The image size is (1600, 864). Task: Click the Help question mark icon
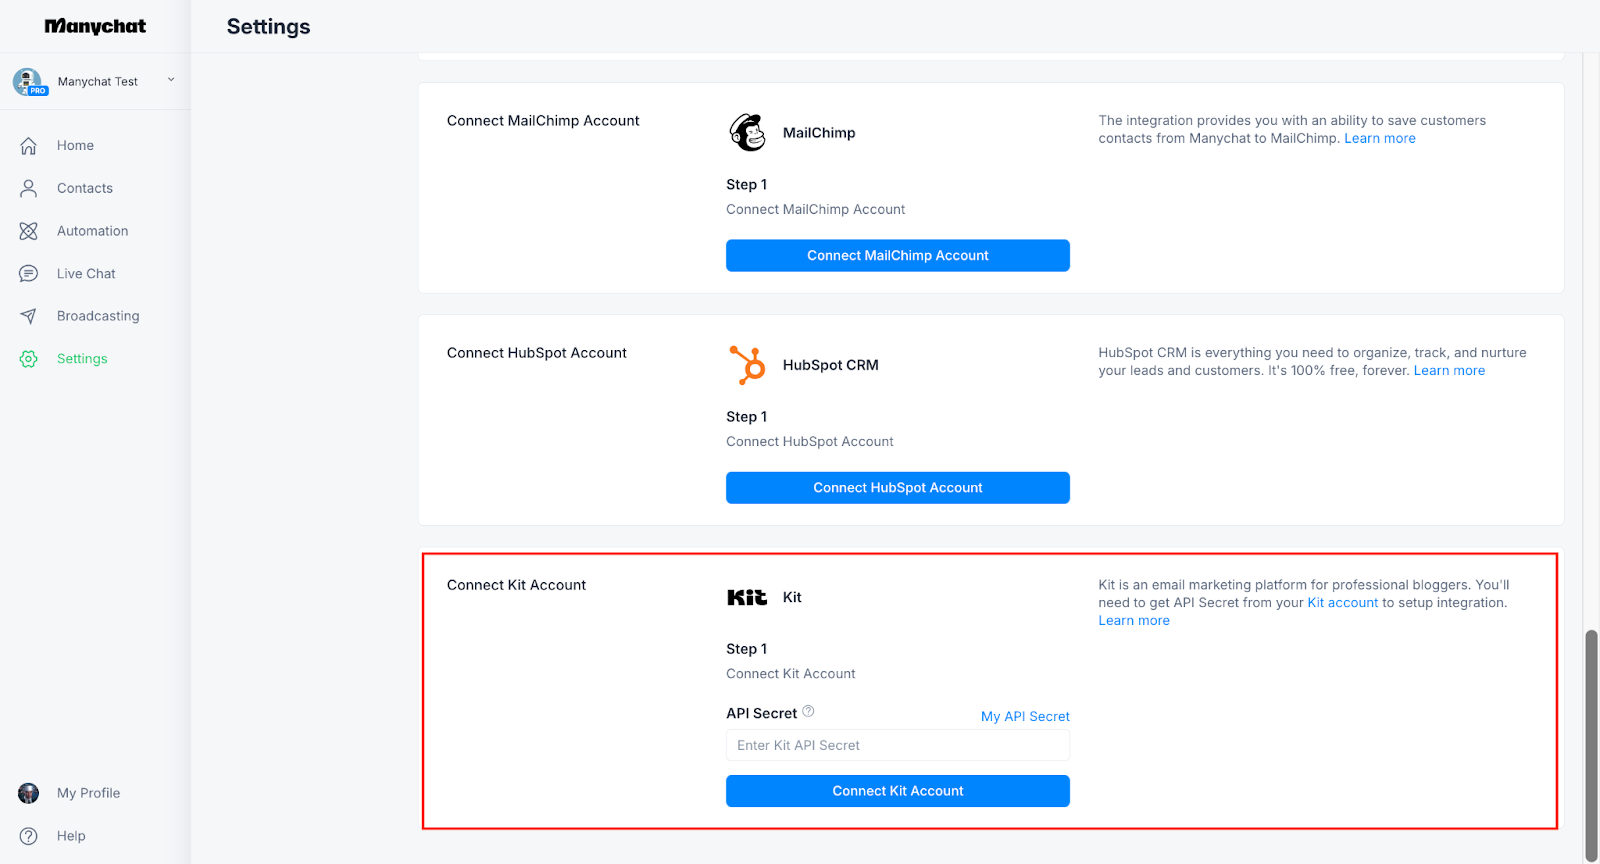(x=29, y=836)
